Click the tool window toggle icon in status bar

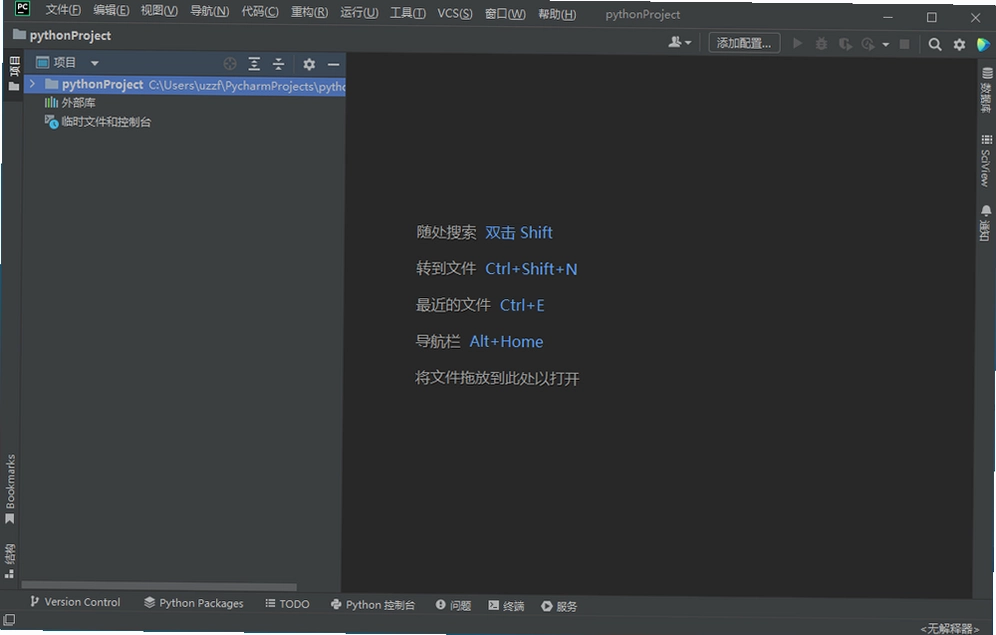tap(9, 619)
